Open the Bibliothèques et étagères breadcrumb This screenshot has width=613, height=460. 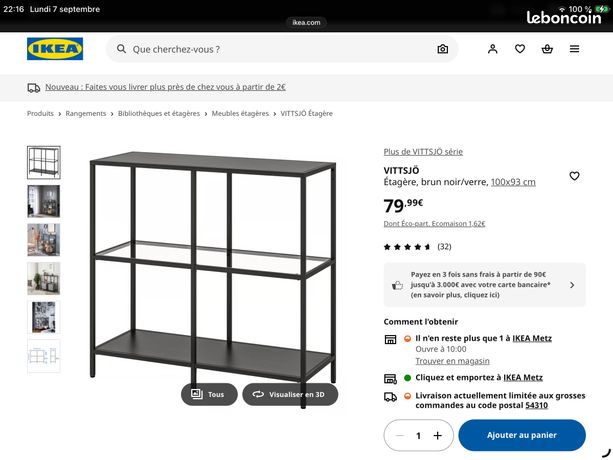pos(159,113)
